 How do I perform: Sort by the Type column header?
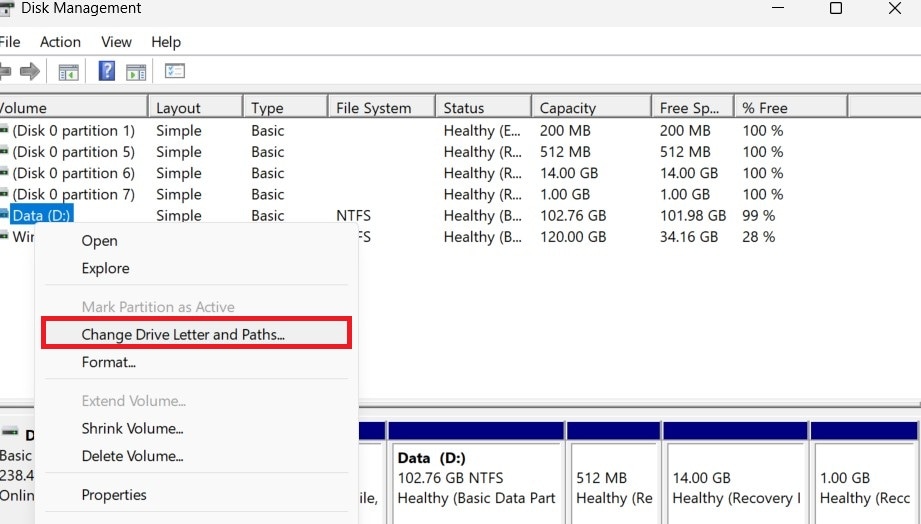[x=285, y=108]
